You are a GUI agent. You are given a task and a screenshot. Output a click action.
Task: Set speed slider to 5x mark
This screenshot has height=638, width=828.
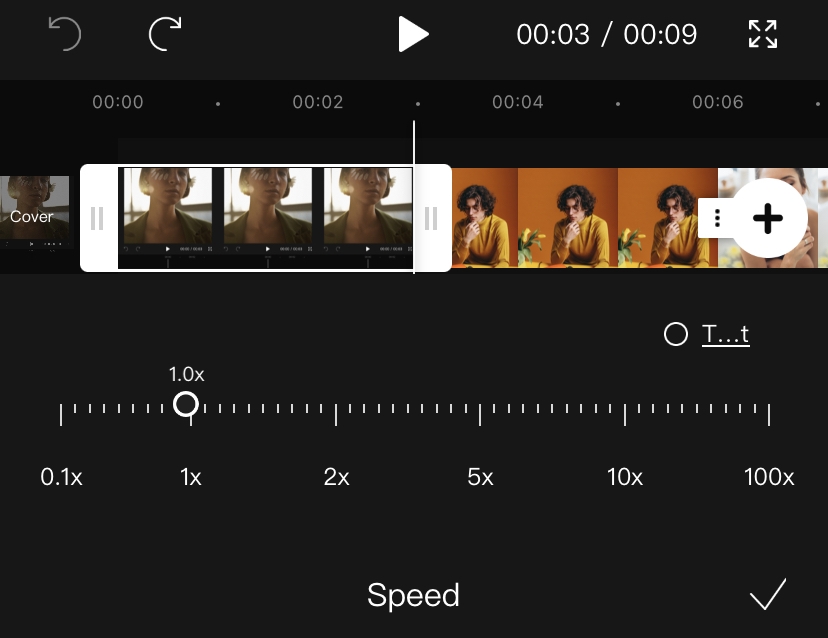click(480, 415)
